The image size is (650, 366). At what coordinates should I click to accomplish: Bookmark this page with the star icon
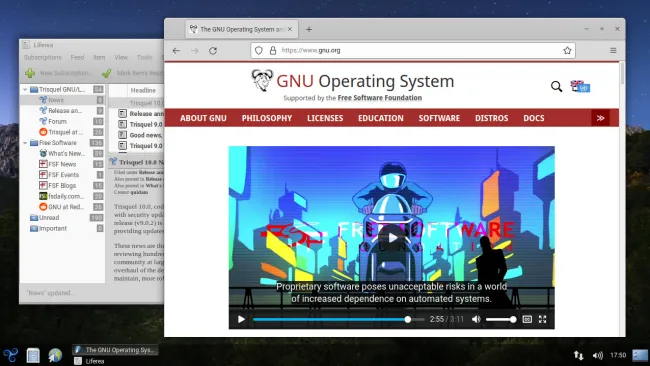point(567,51)
